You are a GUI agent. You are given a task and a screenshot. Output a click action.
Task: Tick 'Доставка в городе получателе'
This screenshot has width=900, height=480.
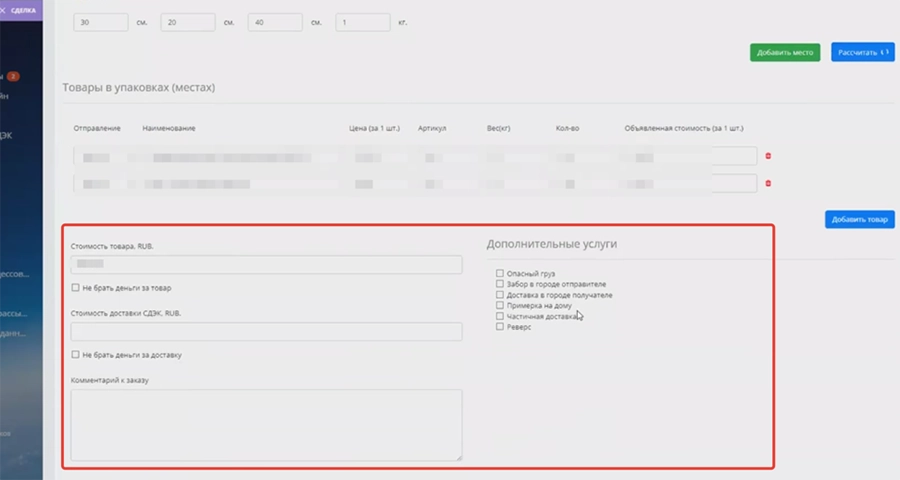(500, 295)
